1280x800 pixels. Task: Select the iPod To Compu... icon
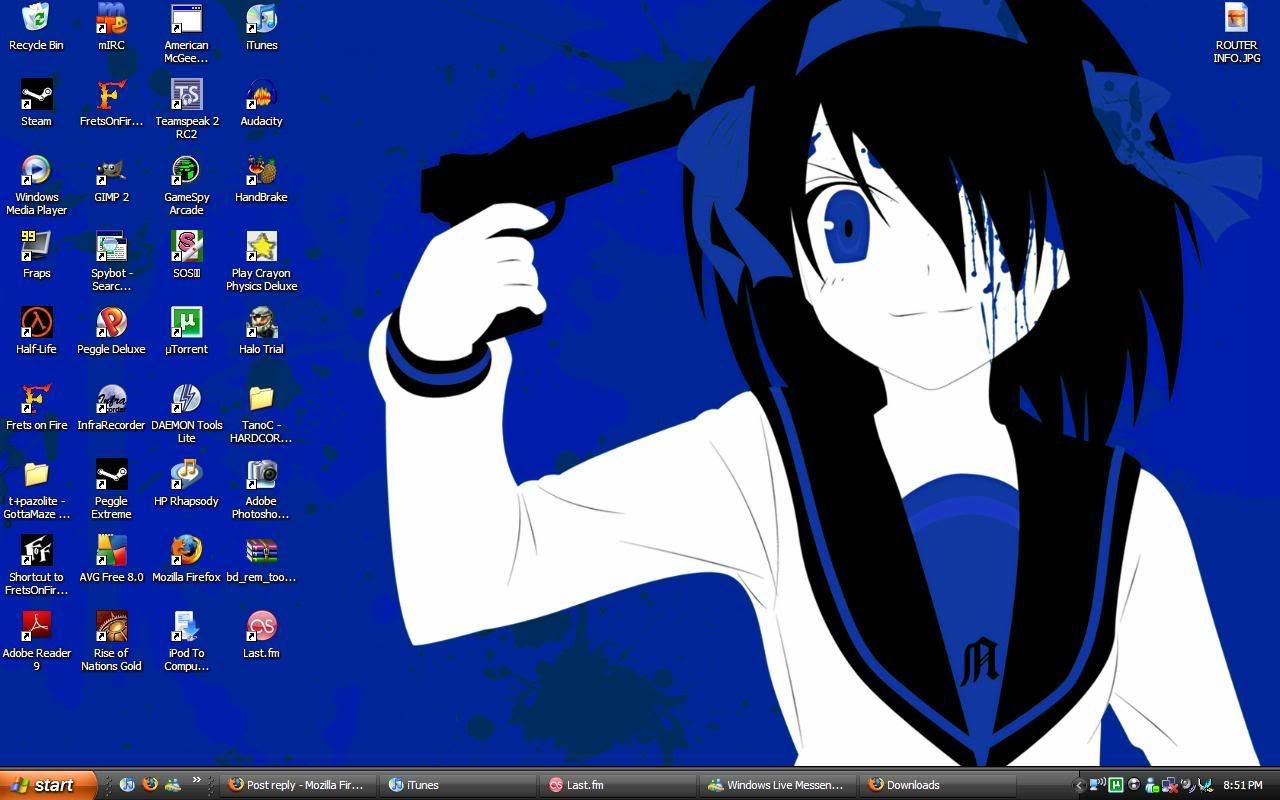click(186, 641)
